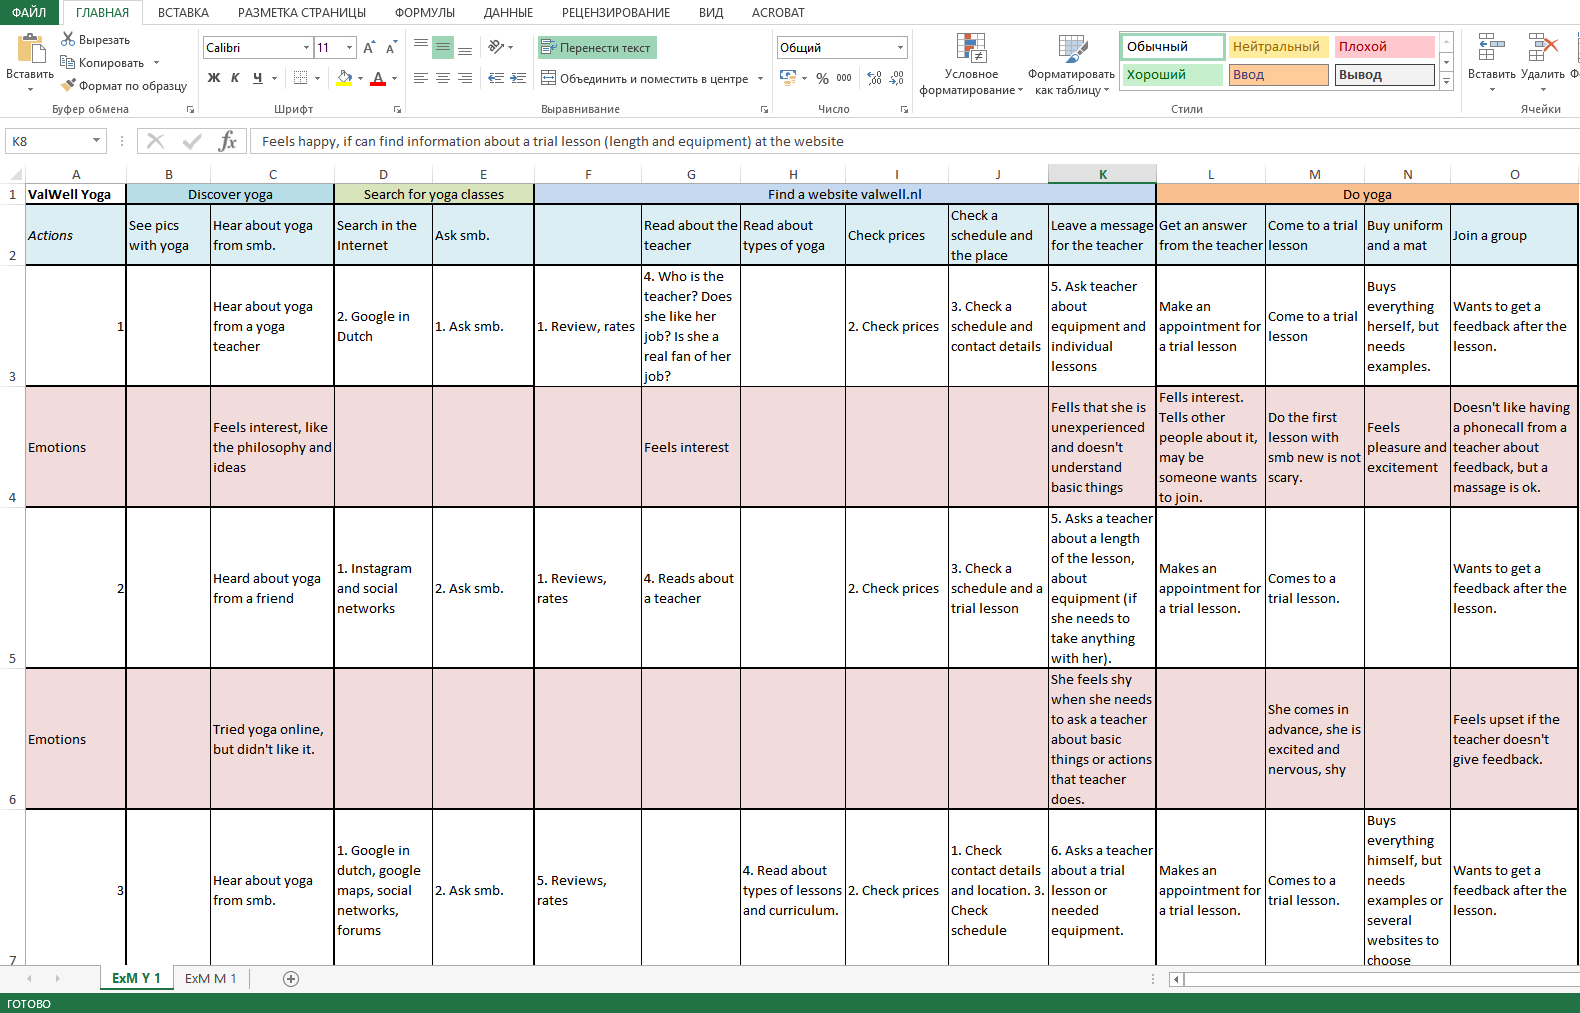Increase font size with the large A icon
Image resolution: width=1580 pixels, height=1013 pixels.
click(x=369, y=48)
